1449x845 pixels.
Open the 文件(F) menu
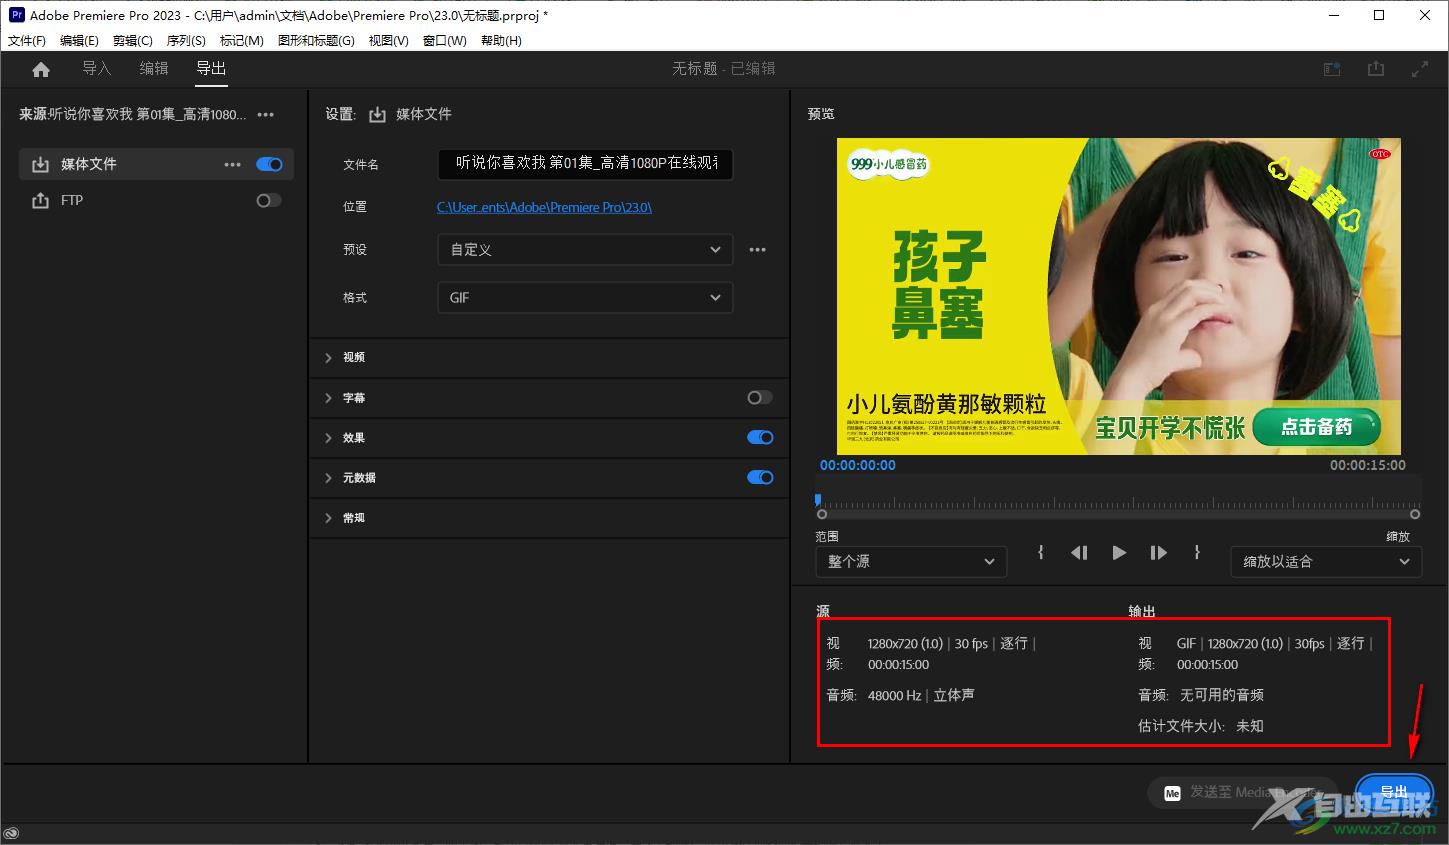click(27, 41)
